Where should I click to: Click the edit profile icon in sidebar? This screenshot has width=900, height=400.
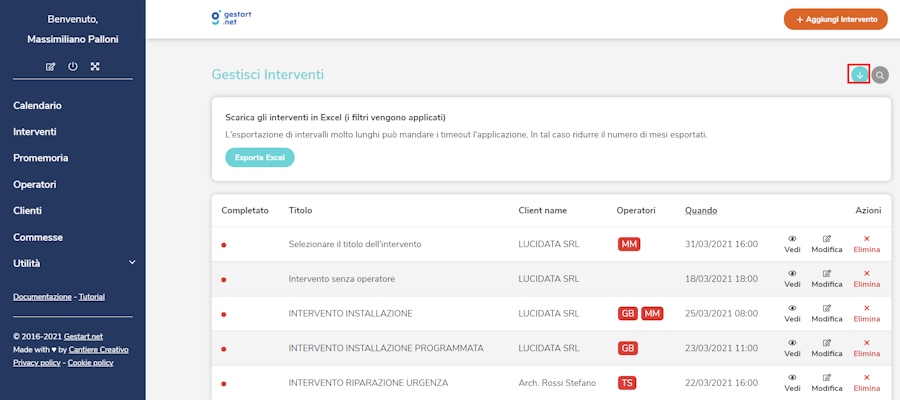(x=51, y=66)
